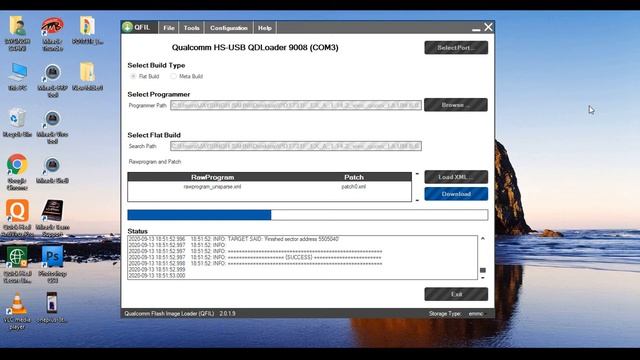Open the Miracle Team Support book icon

click(x=52, y=218)
